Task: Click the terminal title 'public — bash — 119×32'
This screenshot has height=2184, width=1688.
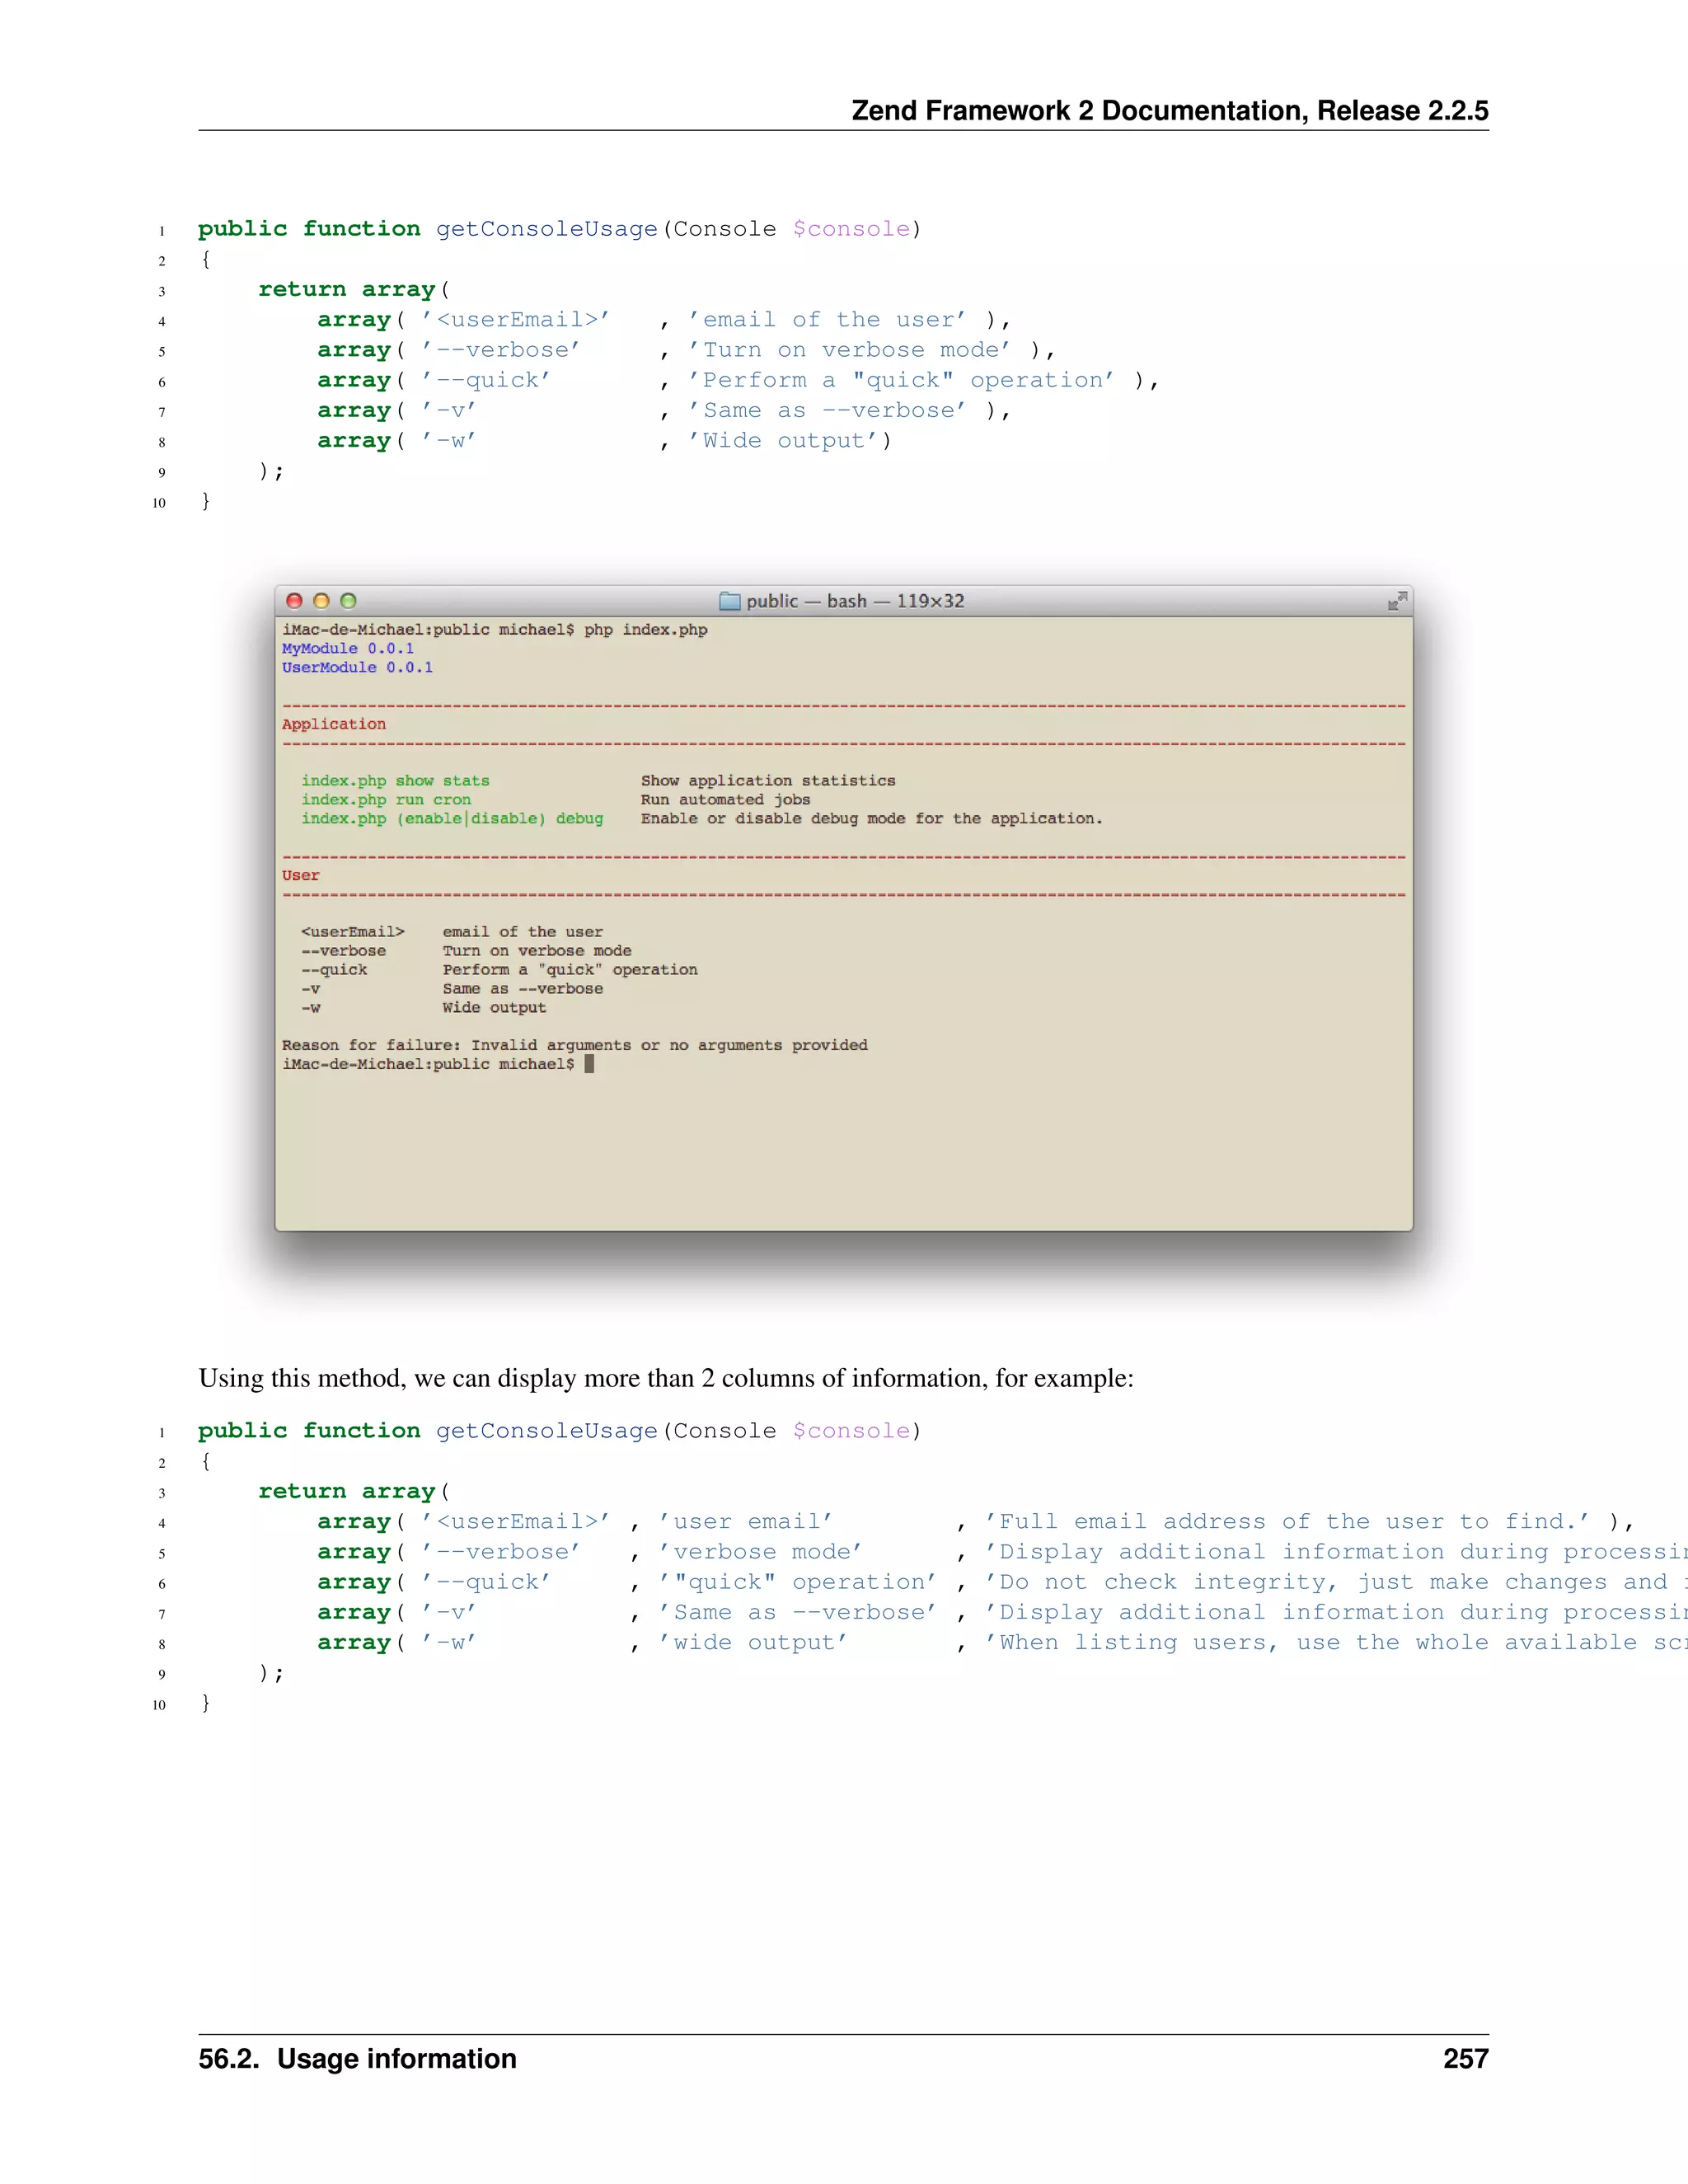Action: point(855,601)
